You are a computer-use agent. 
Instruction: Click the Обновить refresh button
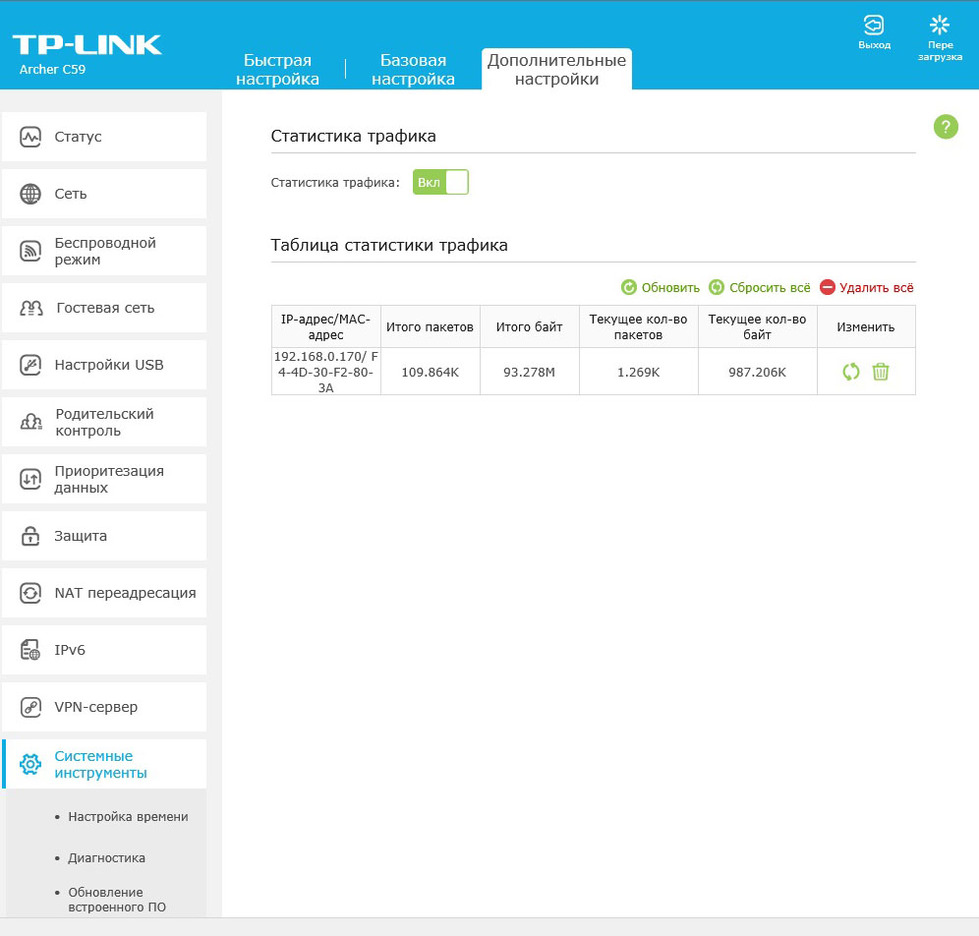pos(660,288)
